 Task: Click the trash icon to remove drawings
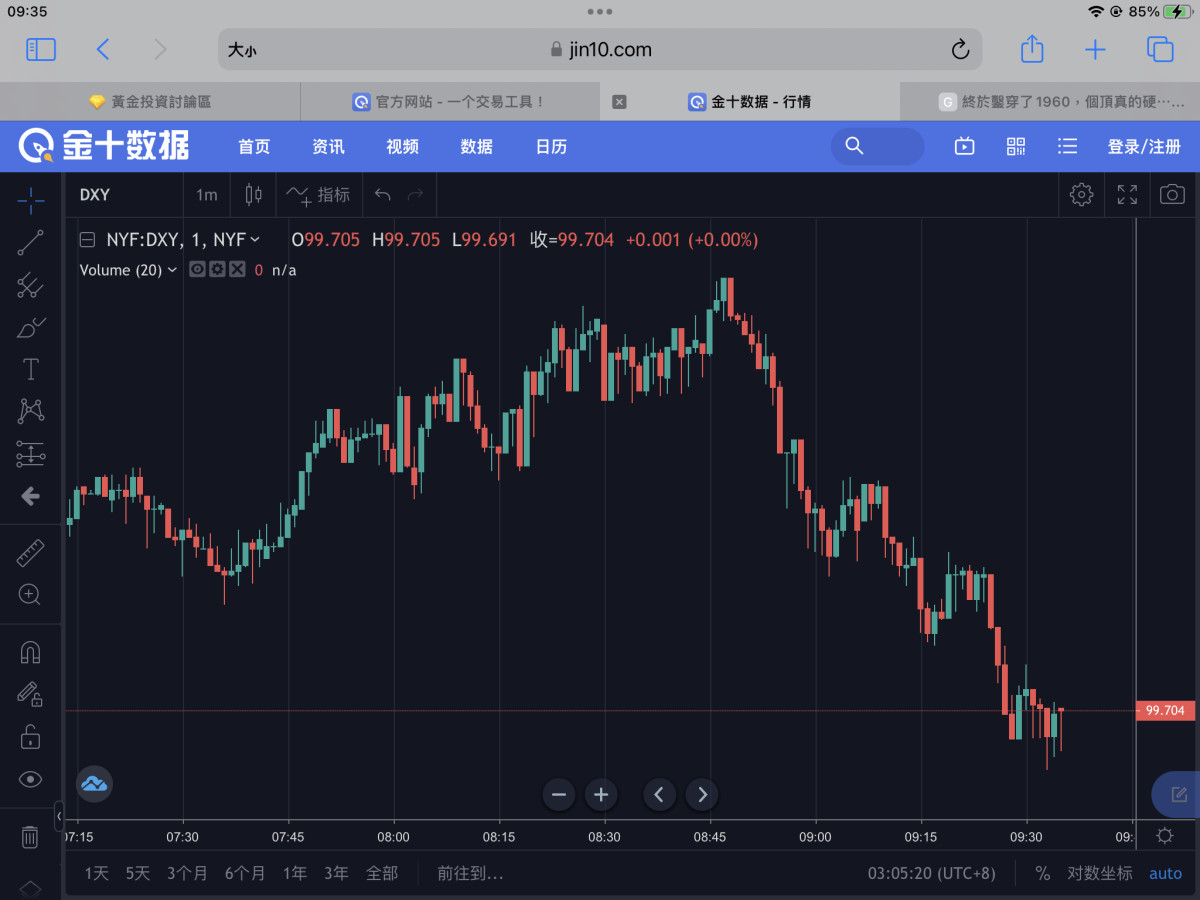[30, 837]
